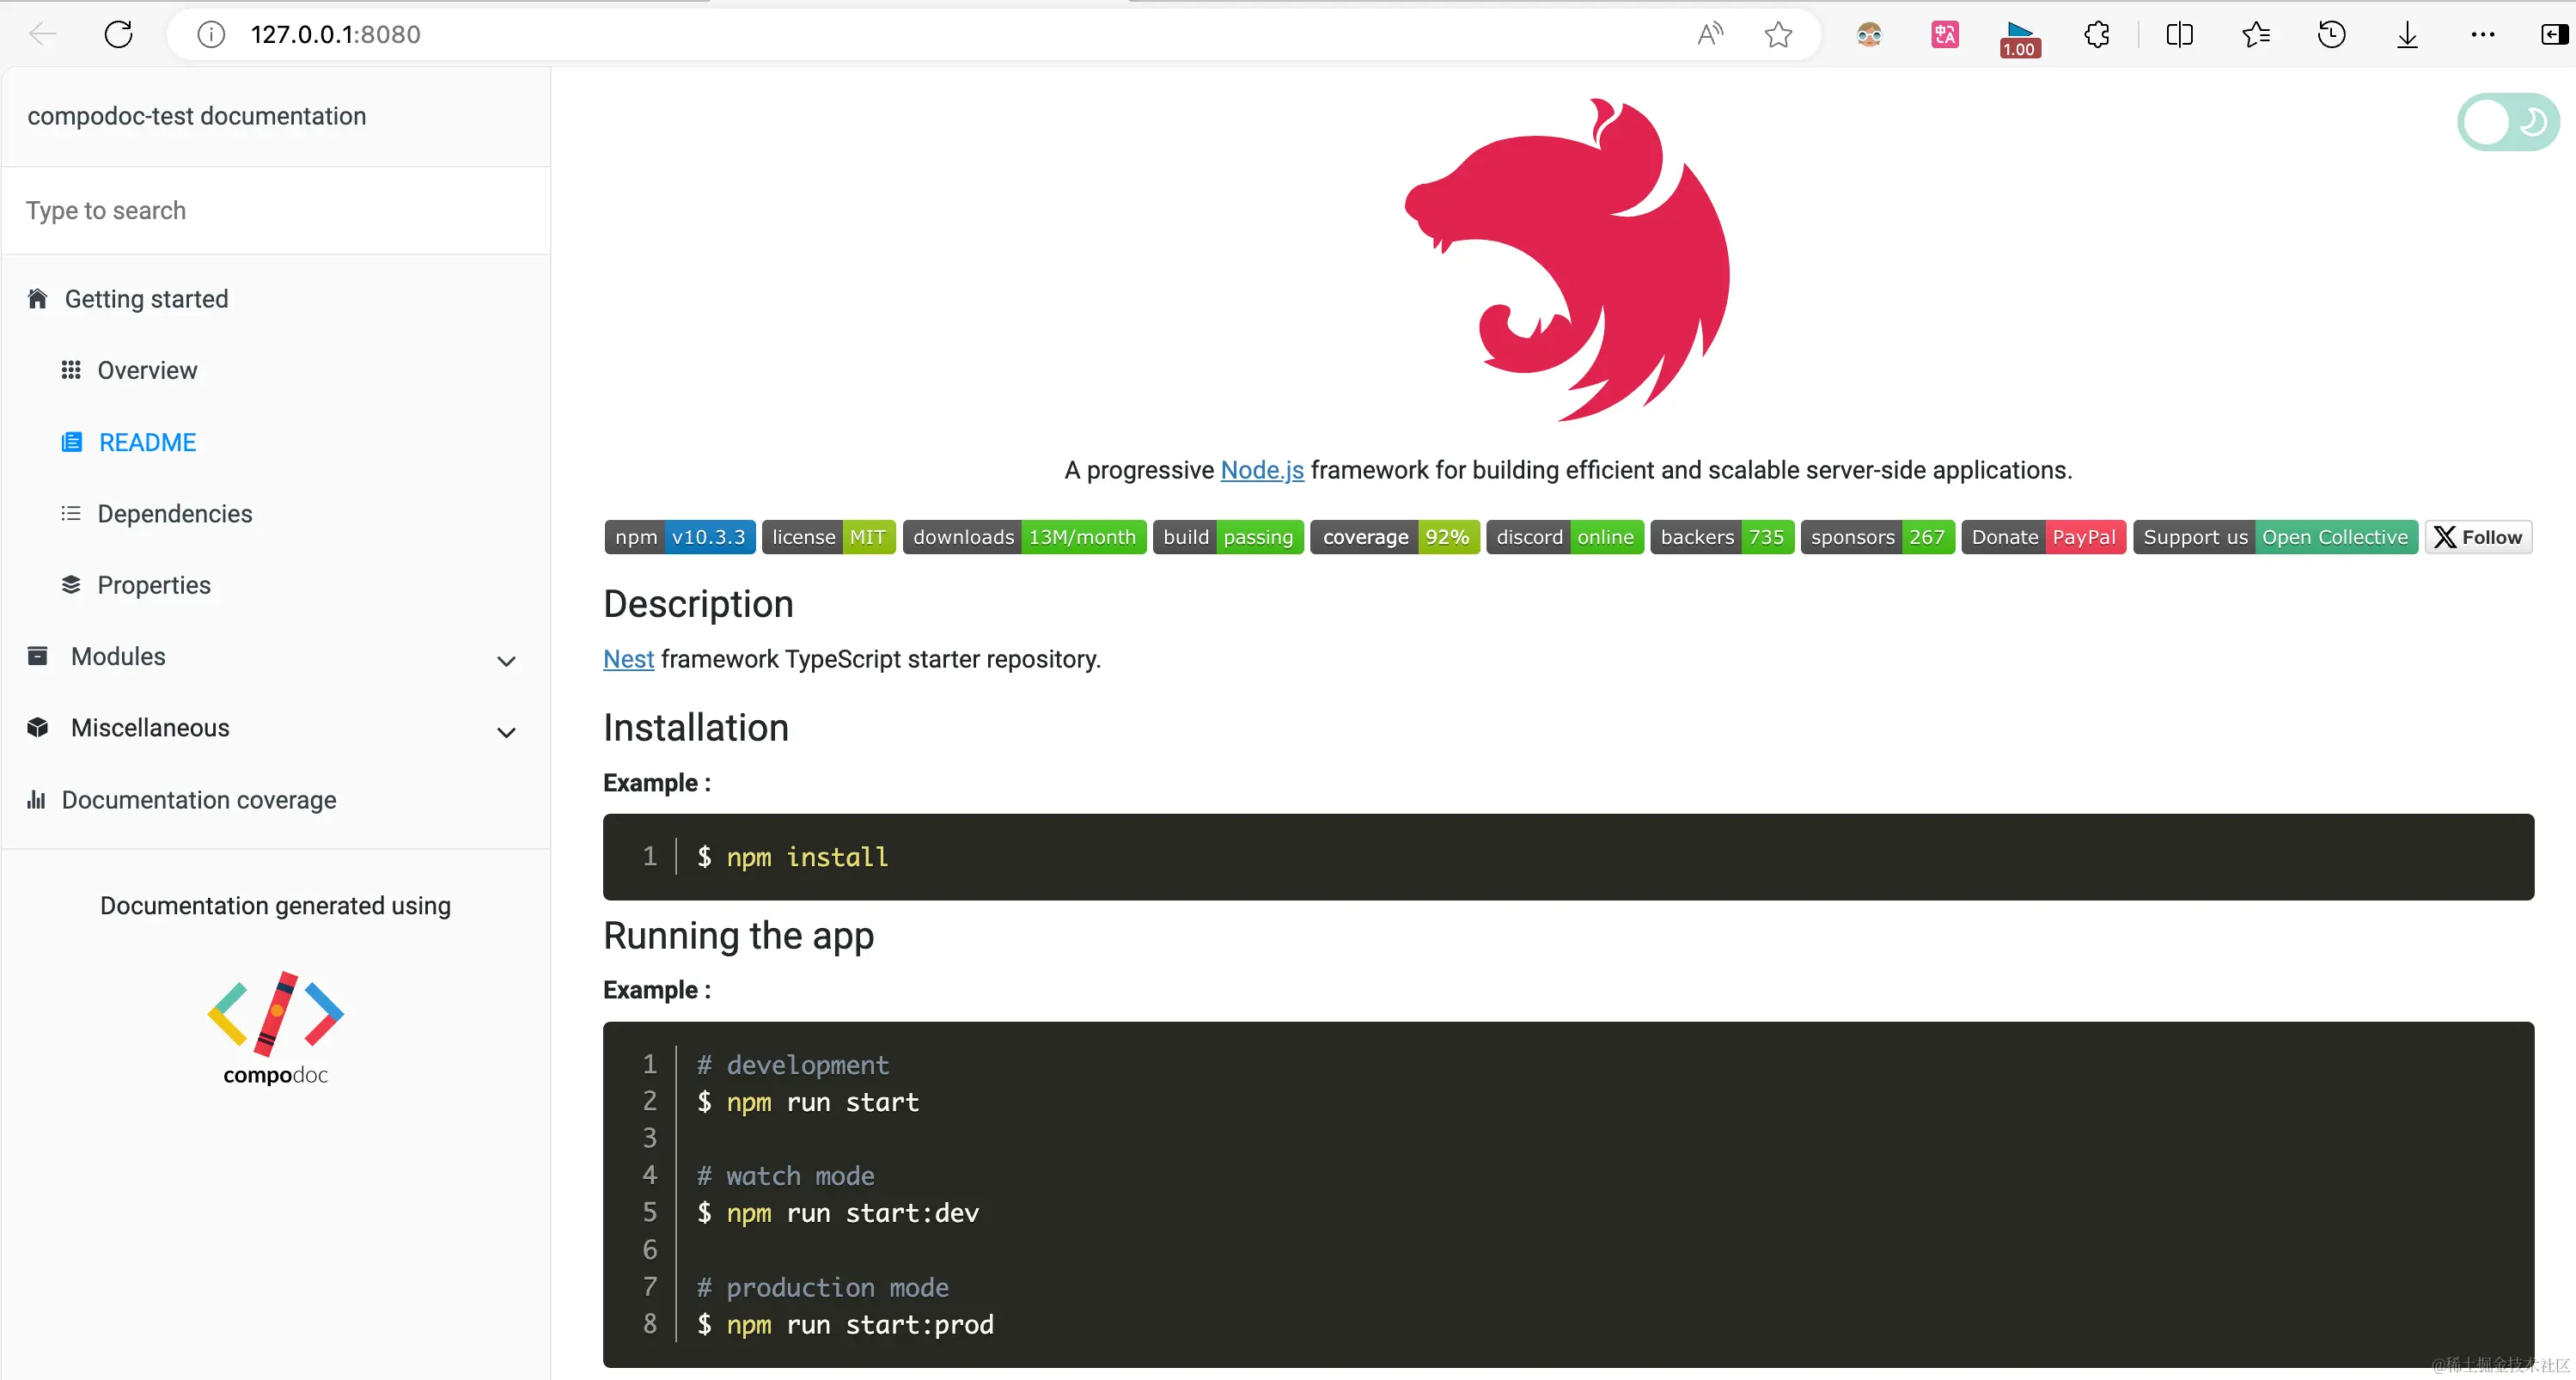
Task: Click the Description heading
Action: [698, 604]
